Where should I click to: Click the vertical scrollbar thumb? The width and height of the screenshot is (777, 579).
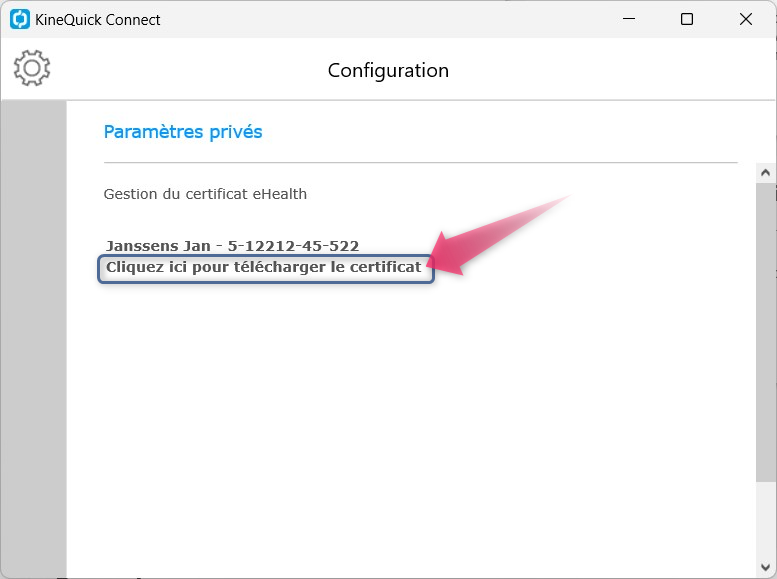[x=766, y=332]
